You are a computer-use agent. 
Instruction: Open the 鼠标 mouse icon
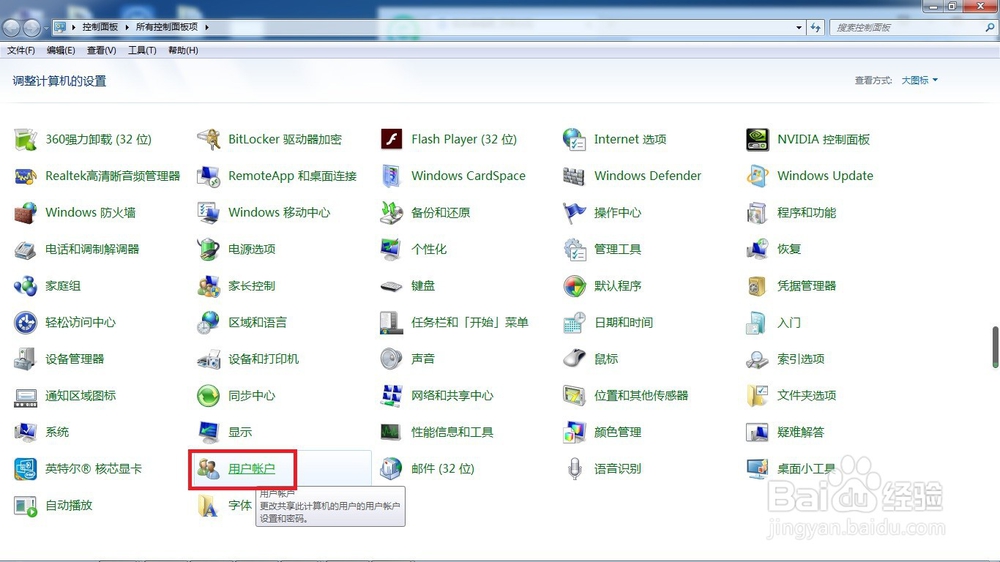click(x=574, y=359)
